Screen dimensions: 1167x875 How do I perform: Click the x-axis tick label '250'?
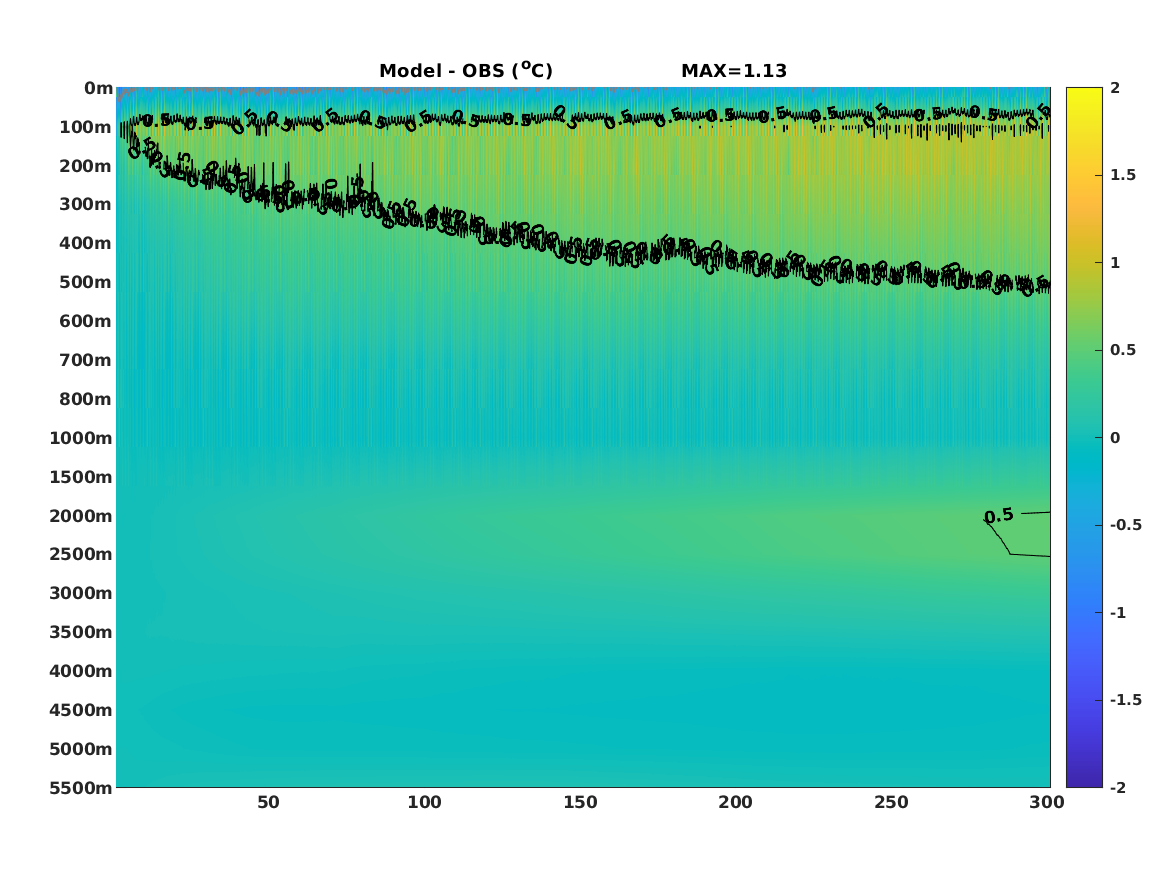coord(892,803)
